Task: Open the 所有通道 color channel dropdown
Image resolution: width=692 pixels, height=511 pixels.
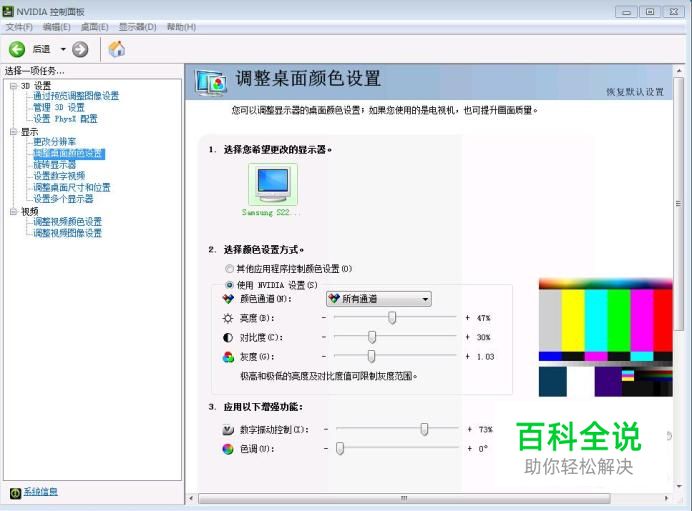Action: pos(379,299)
